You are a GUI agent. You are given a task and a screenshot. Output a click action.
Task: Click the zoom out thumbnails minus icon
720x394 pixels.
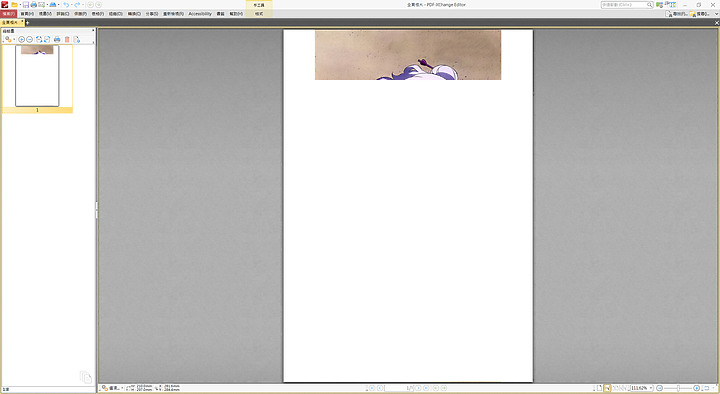coord(29,39)
